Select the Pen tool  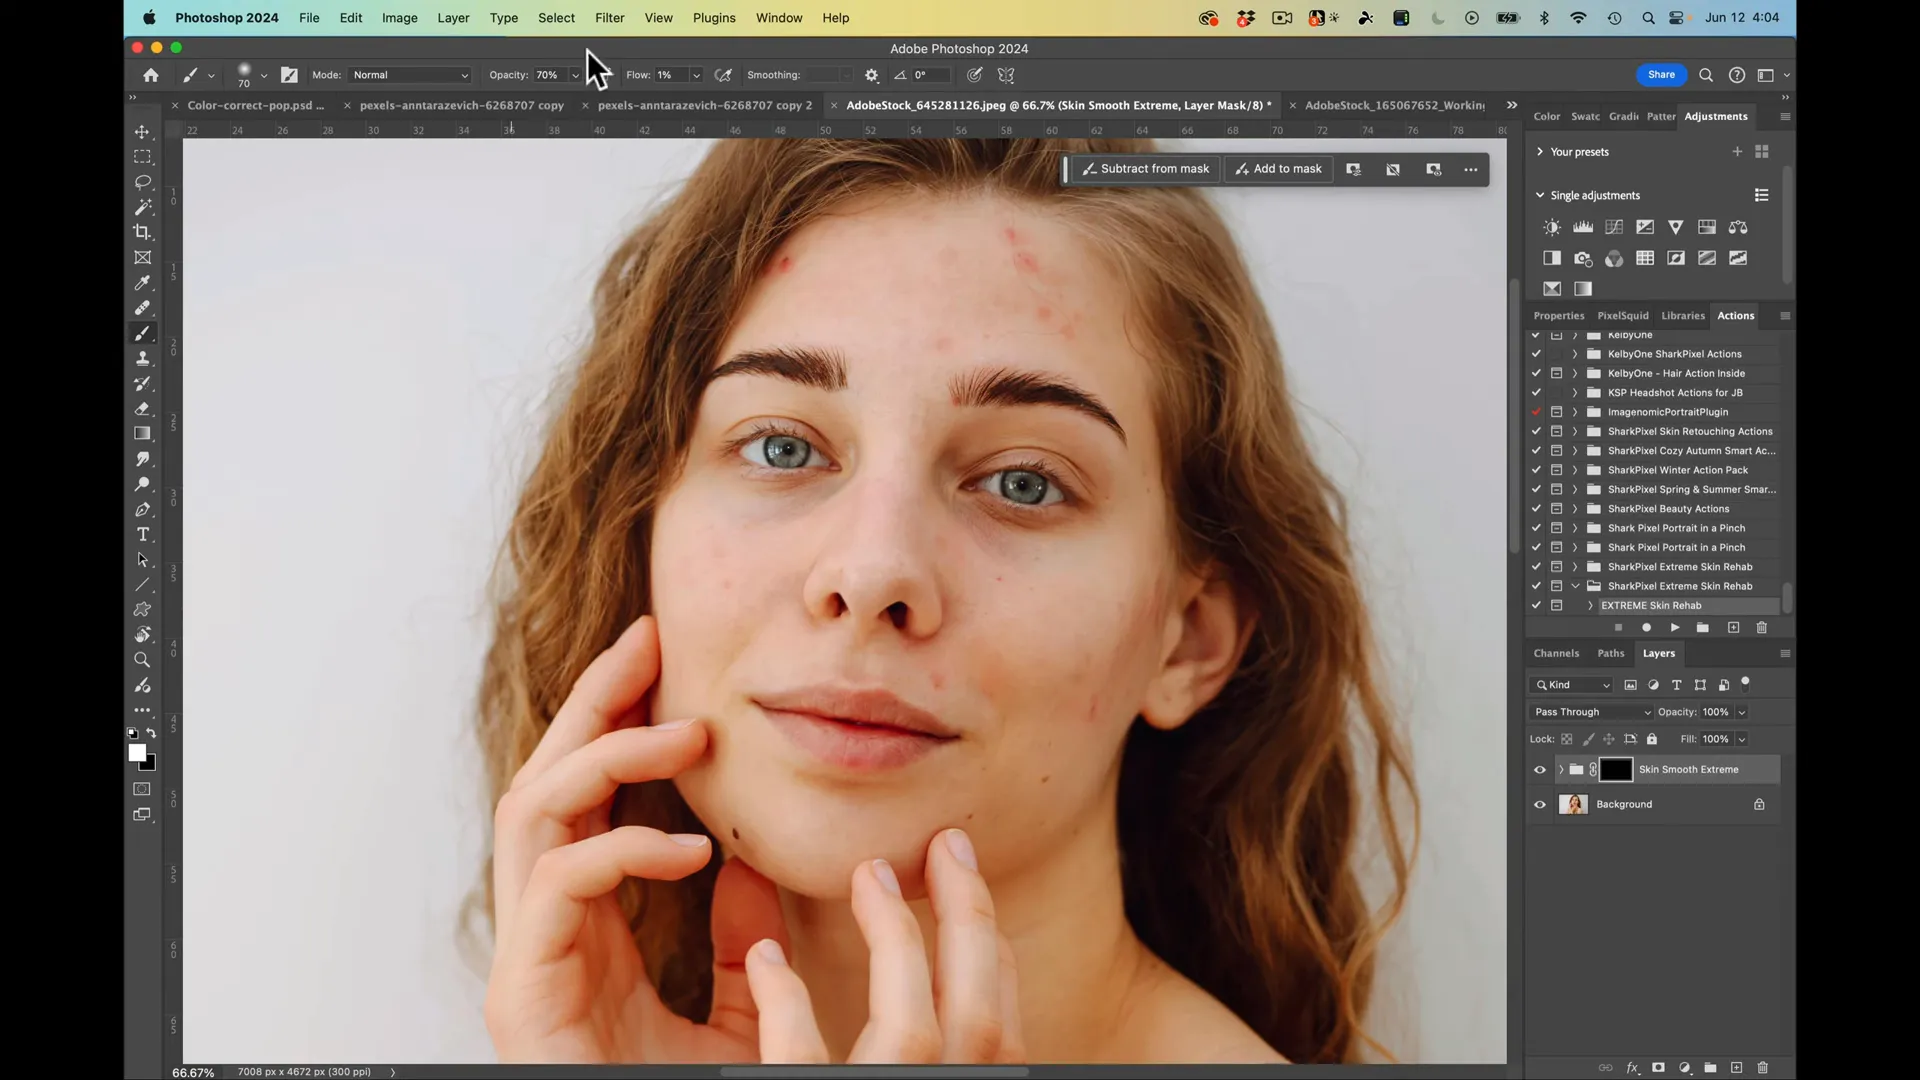[142, 509]
